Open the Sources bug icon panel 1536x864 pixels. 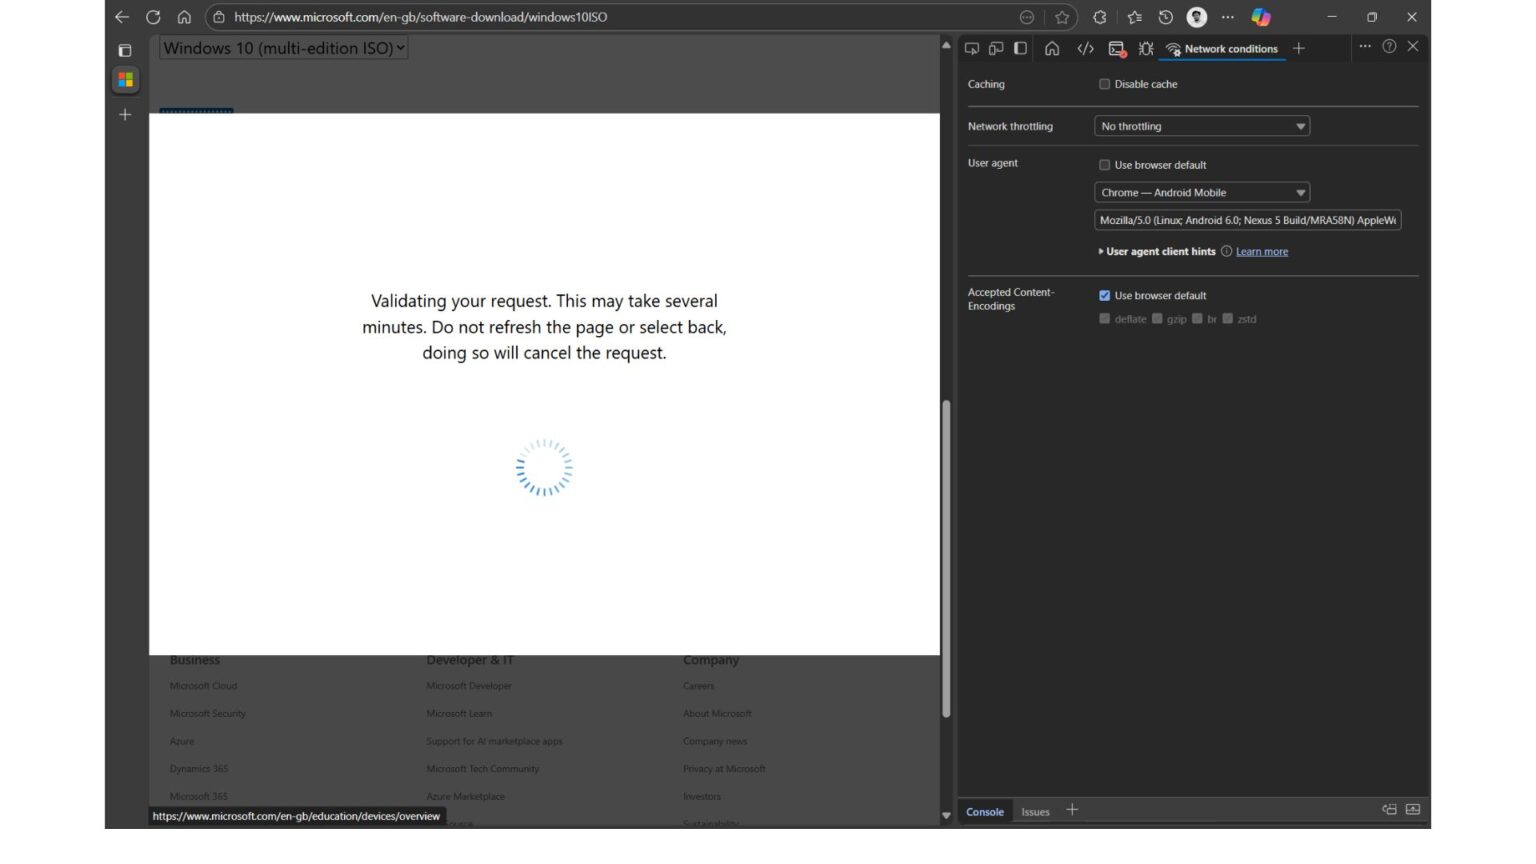1146,48
